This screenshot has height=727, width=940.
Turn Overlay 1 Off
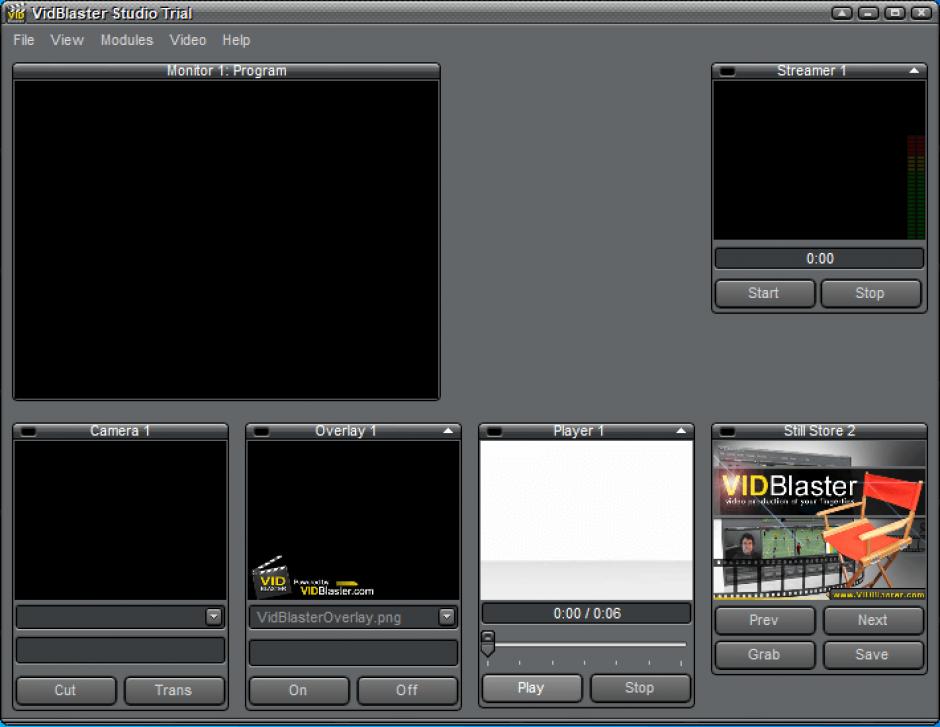407,690
